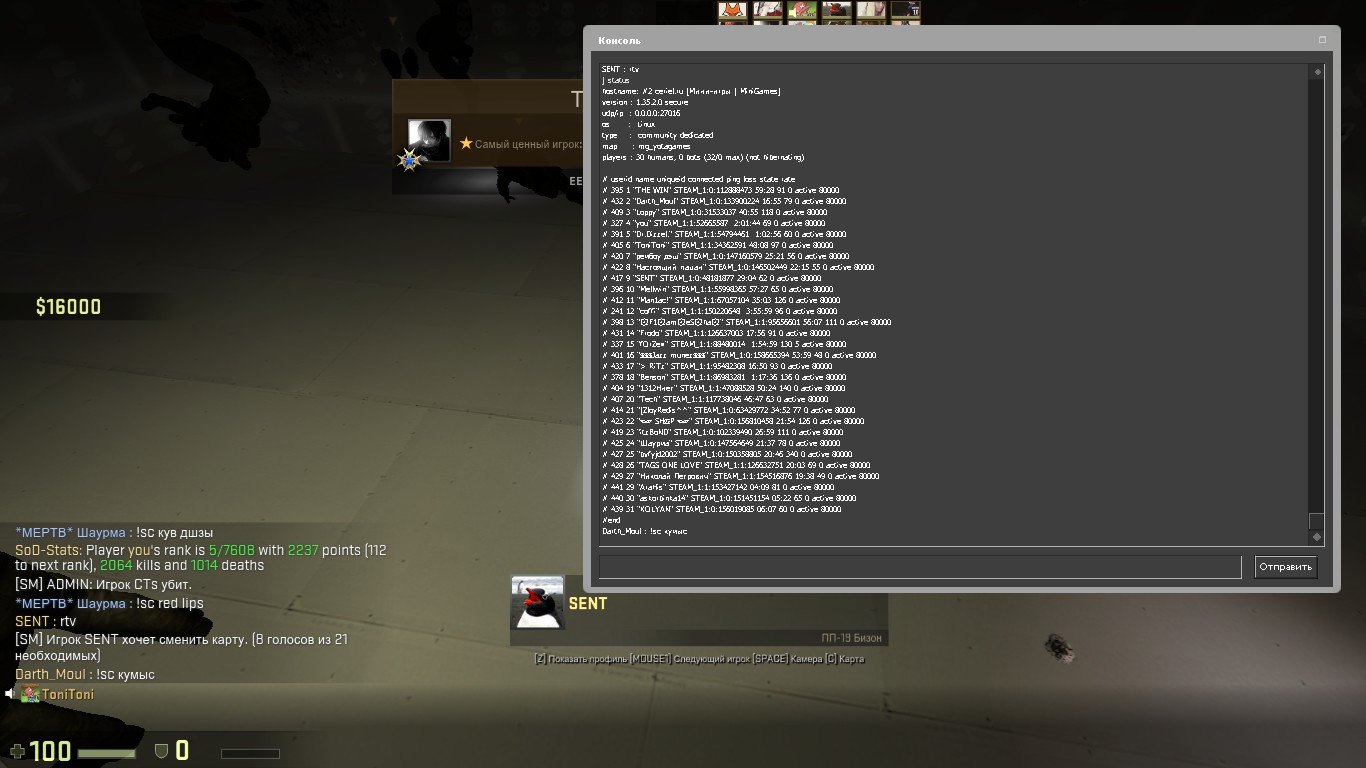
Task: Click ToniToni's small avatar icon
Action: point(31,694)
